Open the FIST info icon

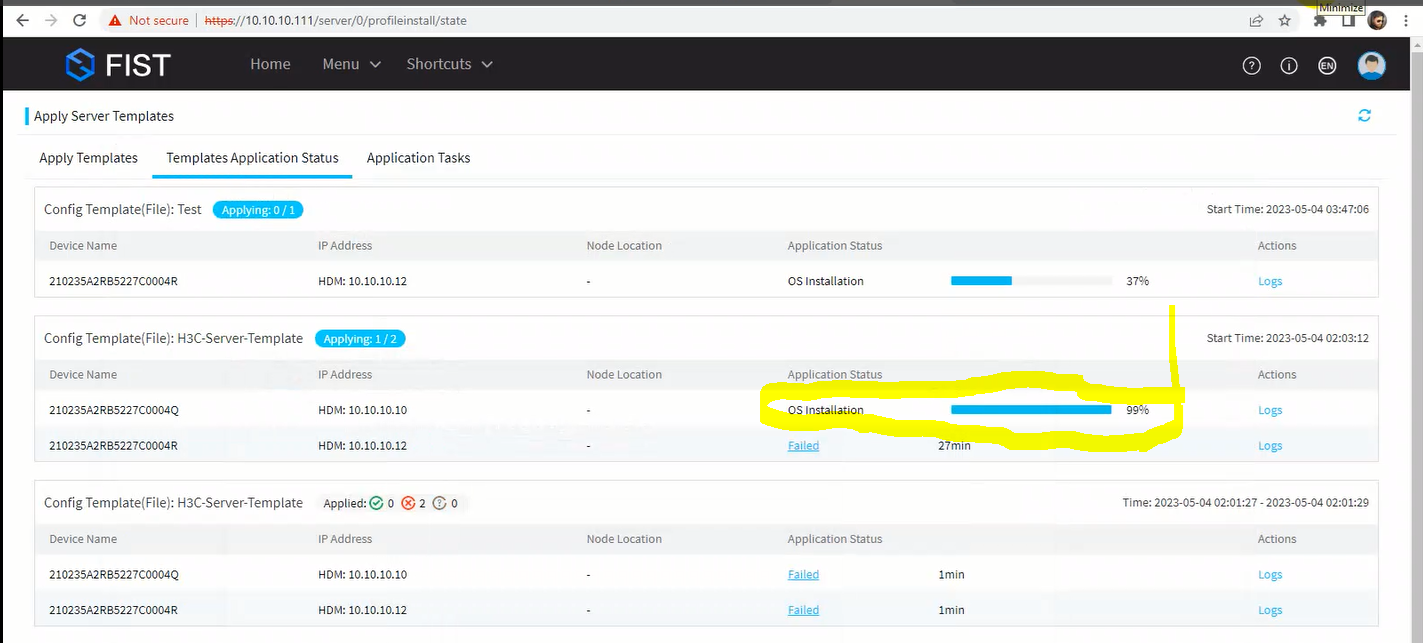(x=1289, y=65)
